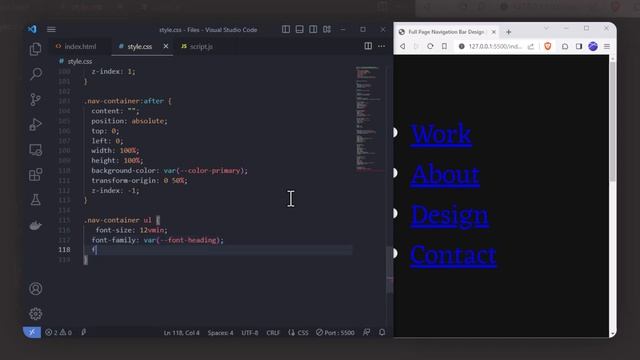This screenshot has width=640, height=360.
Task: Click the VS Code logo icon
Action: 32,29
